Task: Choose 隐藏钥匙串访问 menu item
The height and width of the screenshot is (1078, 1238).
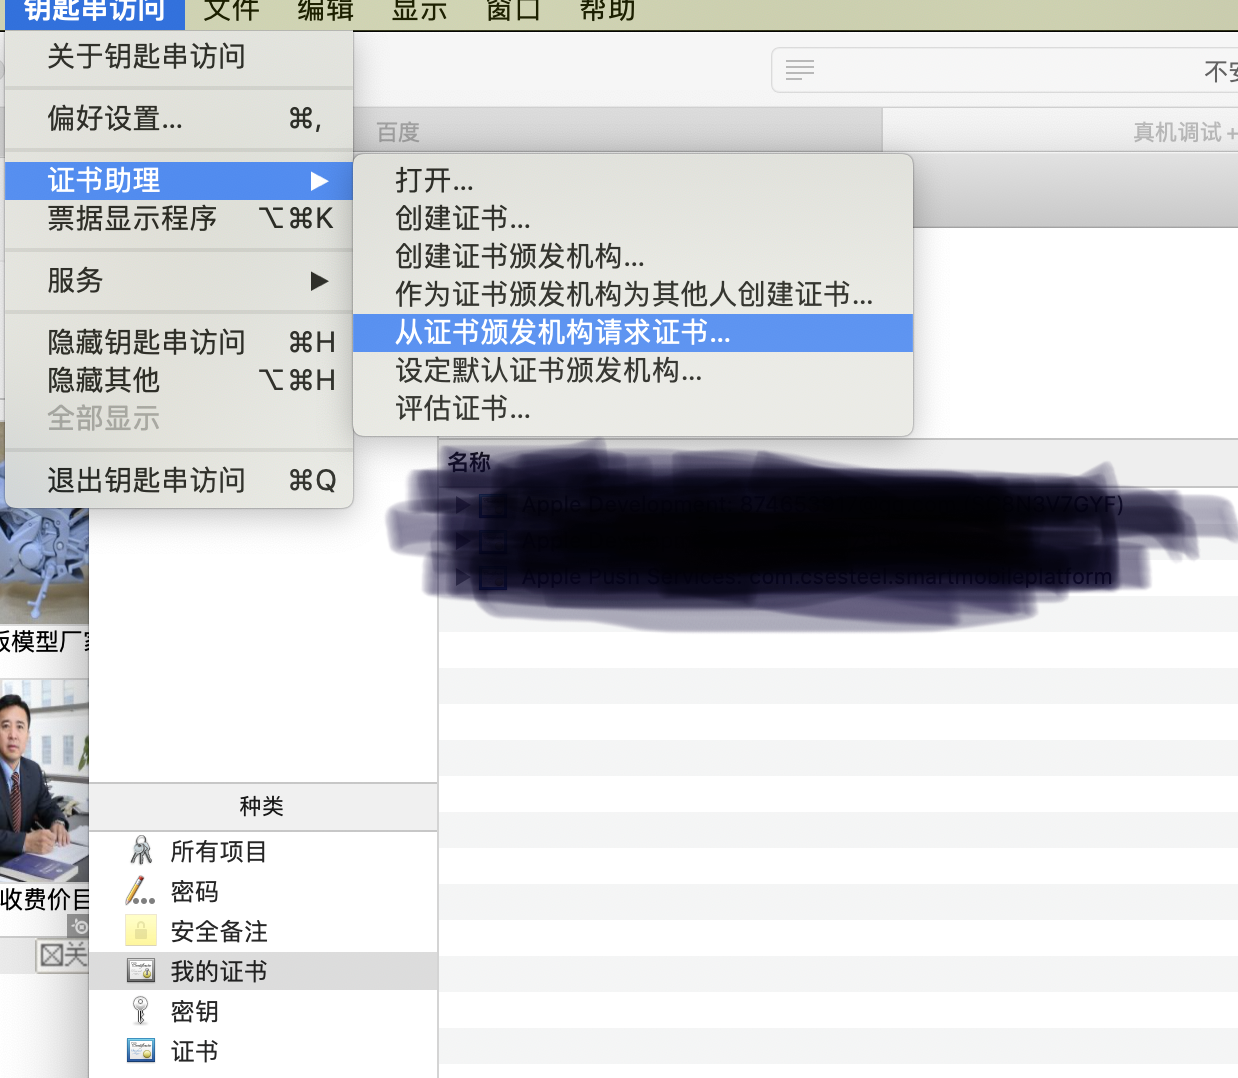Action: pos(179,343)
